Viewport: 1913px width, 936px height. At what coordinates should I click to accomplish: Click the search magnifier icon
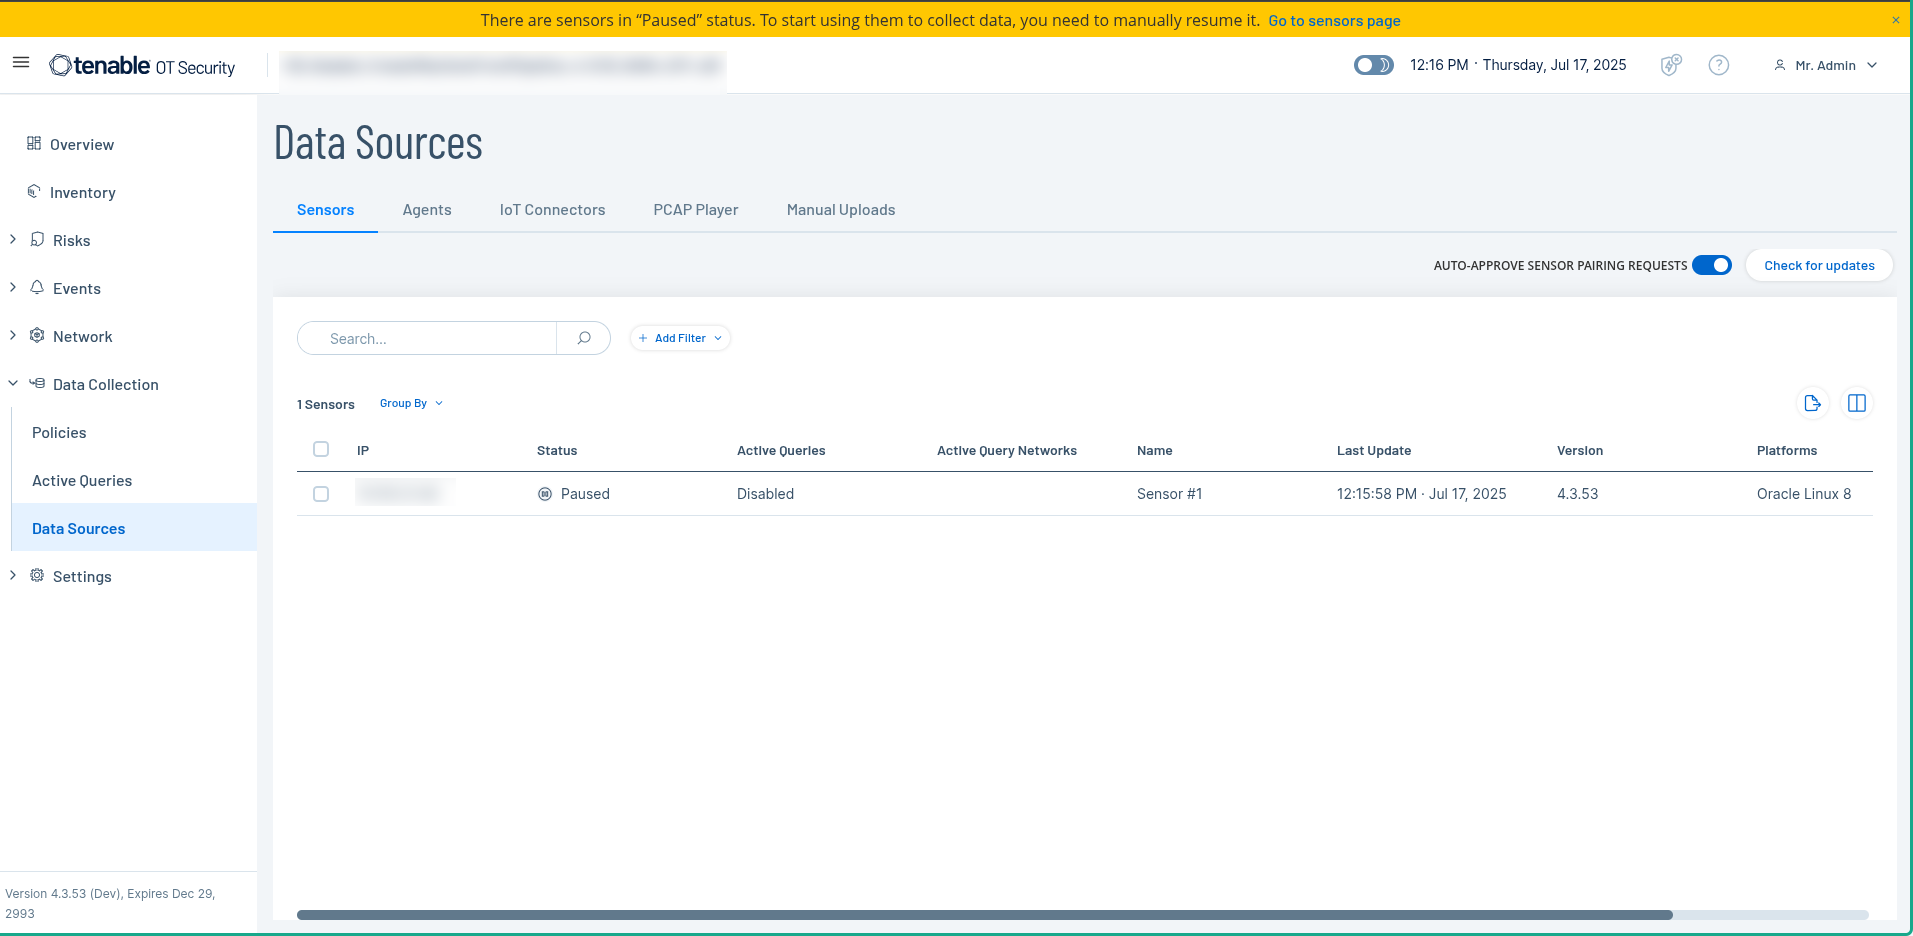coord(584,338)
